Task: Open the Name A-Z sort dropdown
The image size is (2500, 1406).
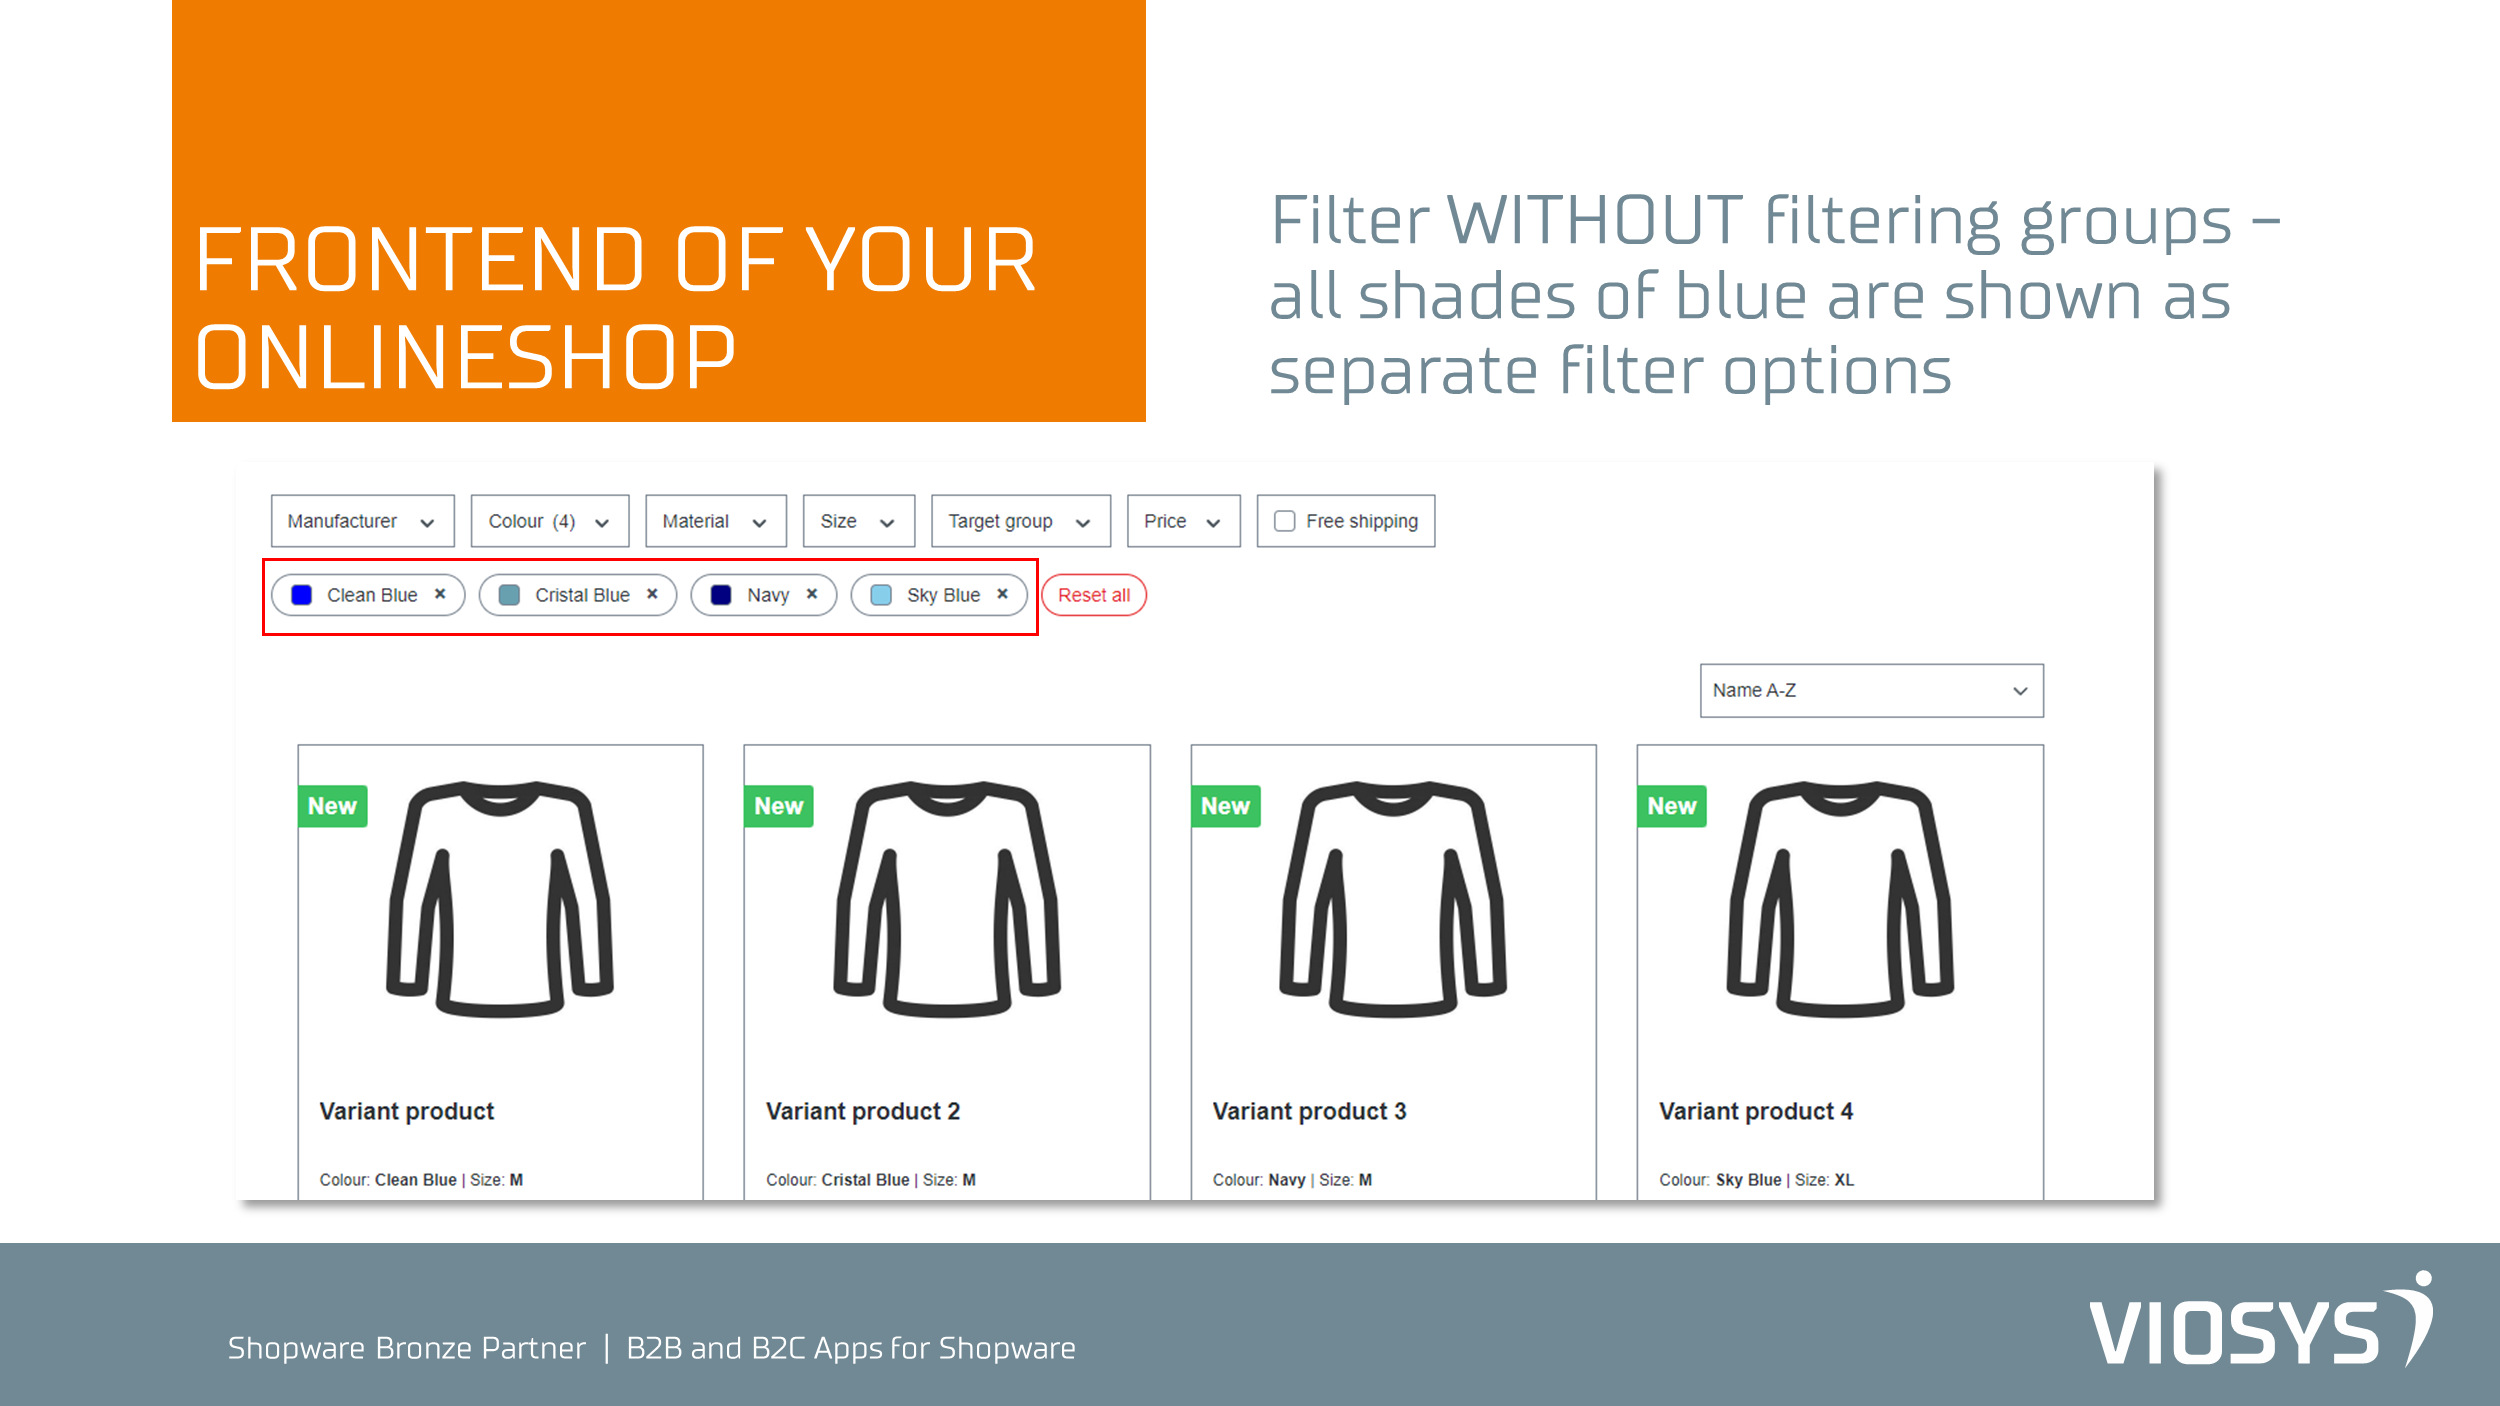Action: 1872,688
